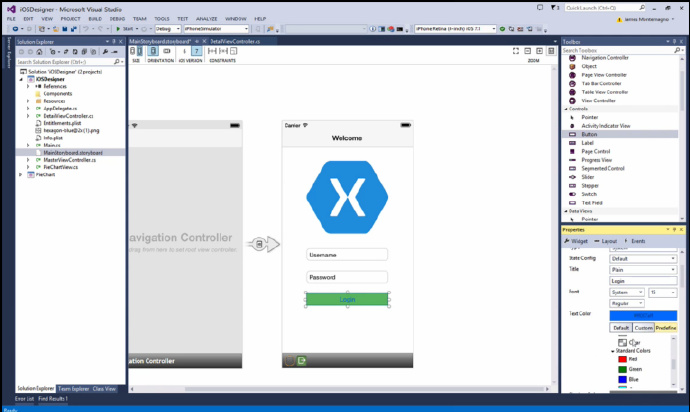Select MainStoryboard.storyboard in Solution Explorer
The image size is (690, 412).
click(73, 153)
